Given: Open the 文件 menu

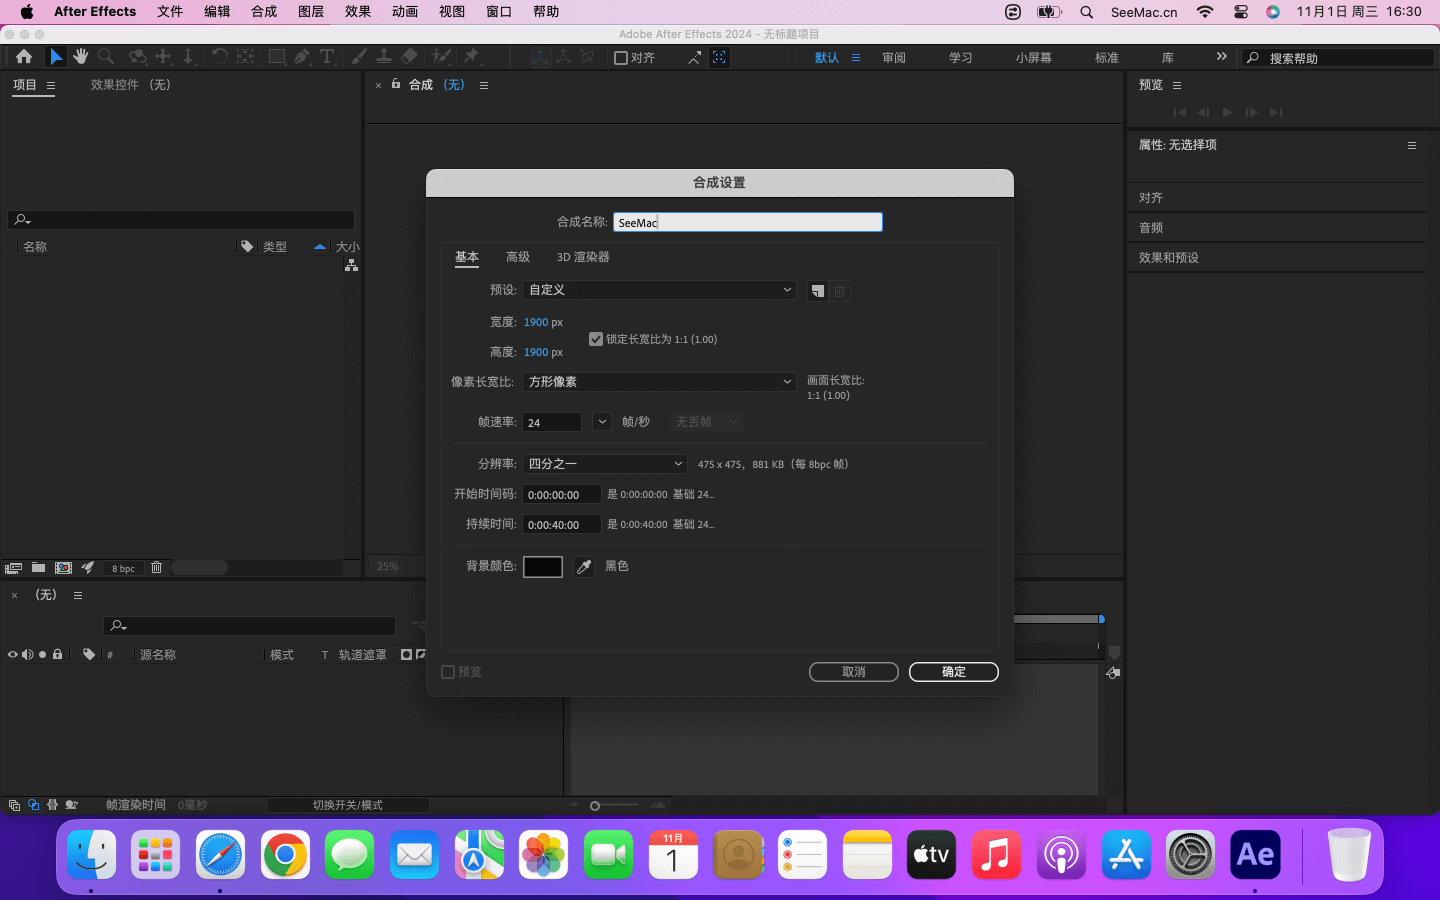Looking at the screenshot, I should (x=170, y=12).
